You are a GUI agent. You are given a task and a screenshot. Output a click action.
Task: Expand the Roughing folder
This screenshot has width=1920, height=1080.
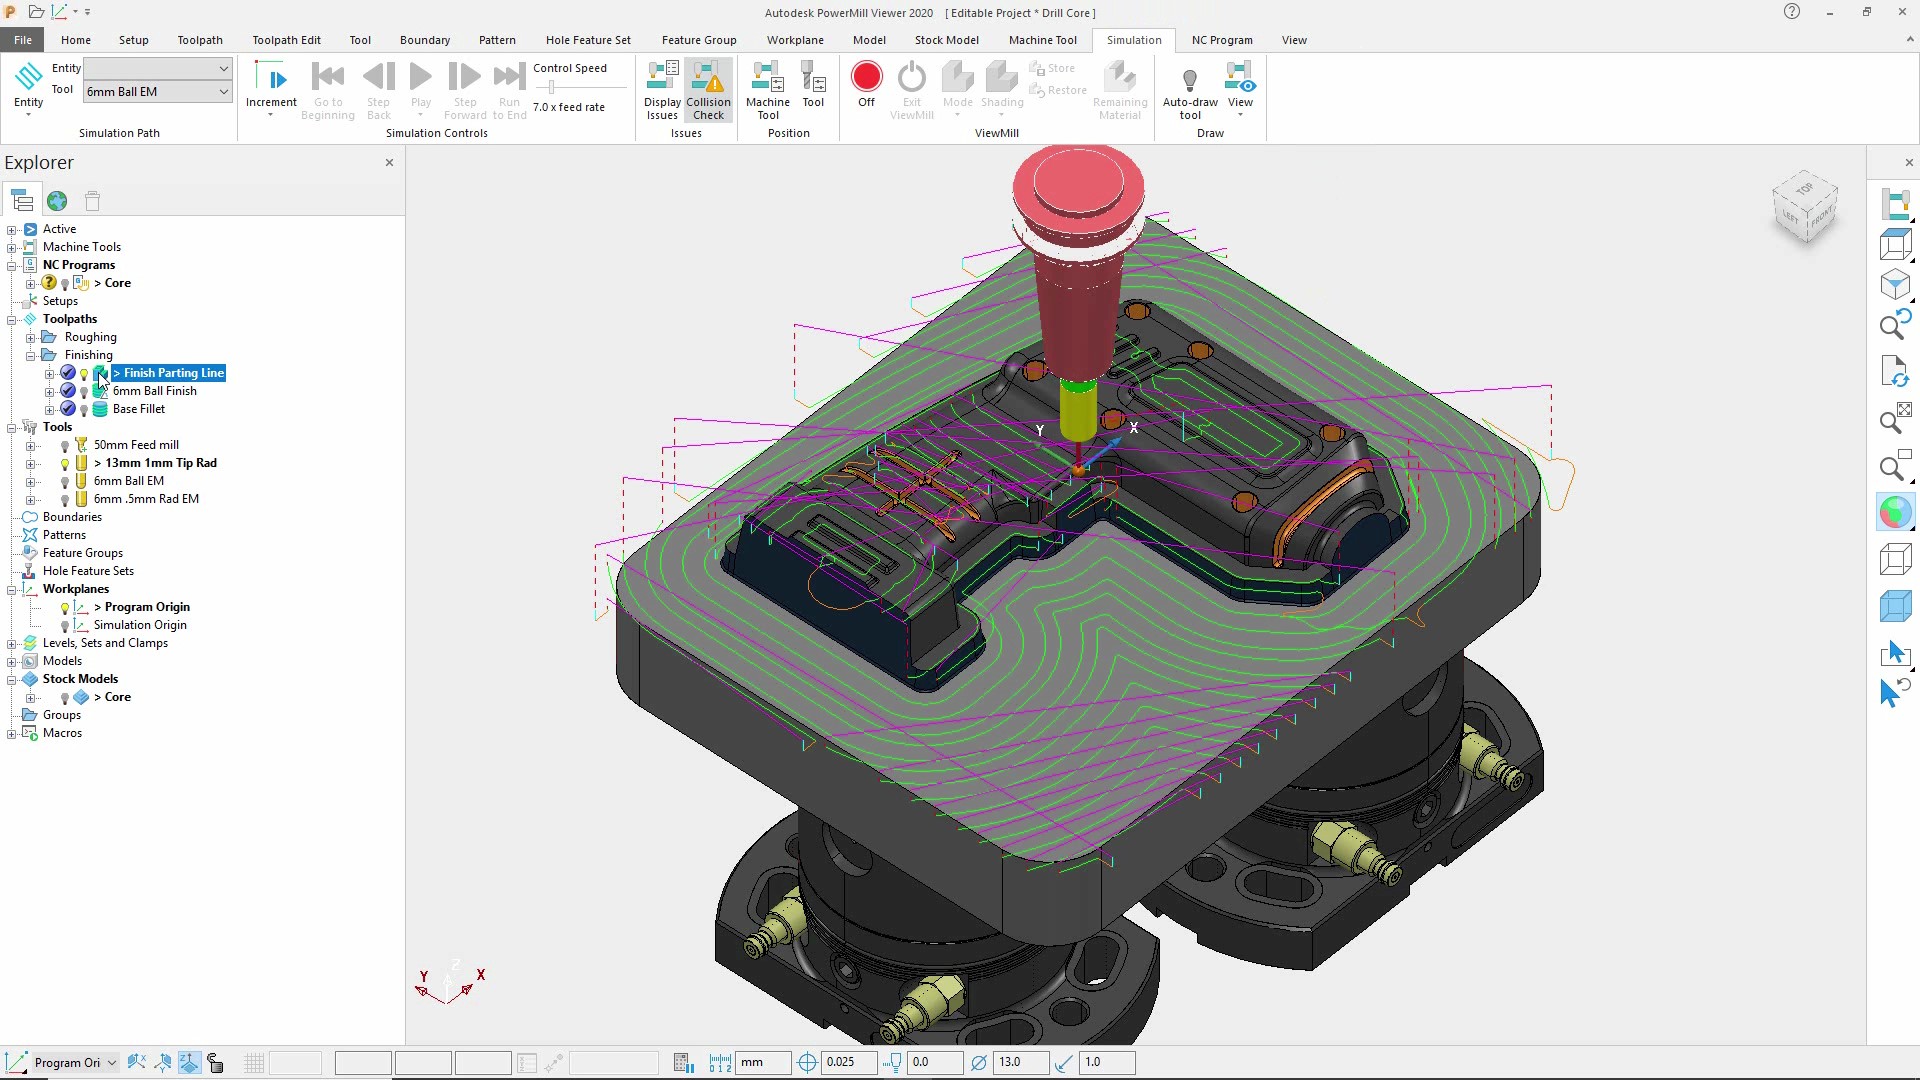click(x=33, y=337)
